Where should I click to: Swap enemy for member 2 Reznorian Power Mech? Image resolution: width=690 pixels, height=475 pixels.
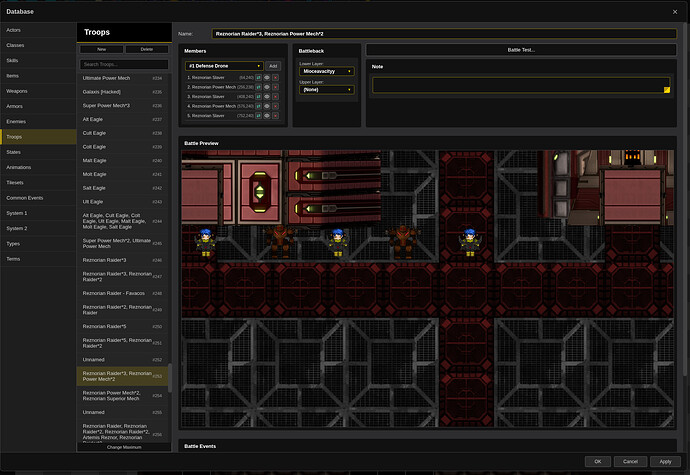coord(258,87)
